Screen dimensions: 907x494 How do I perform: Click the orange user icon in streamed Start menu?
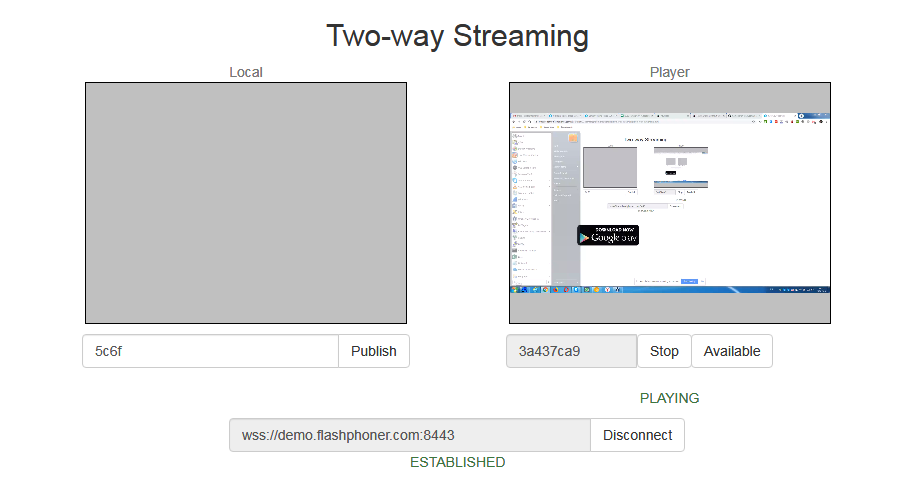(x=574, y=138)
